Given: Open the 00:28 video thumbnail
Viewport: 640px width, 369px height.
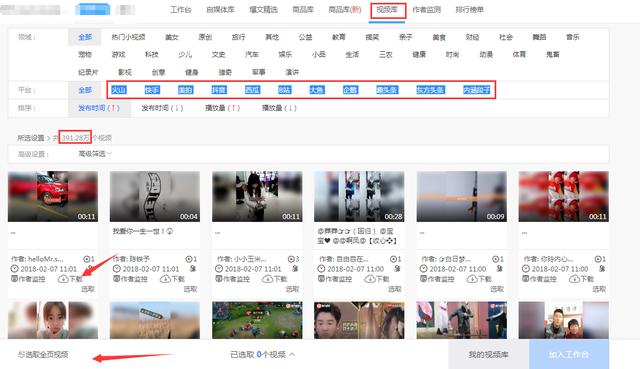Looking at the screenshot, I should click(359, 196).
